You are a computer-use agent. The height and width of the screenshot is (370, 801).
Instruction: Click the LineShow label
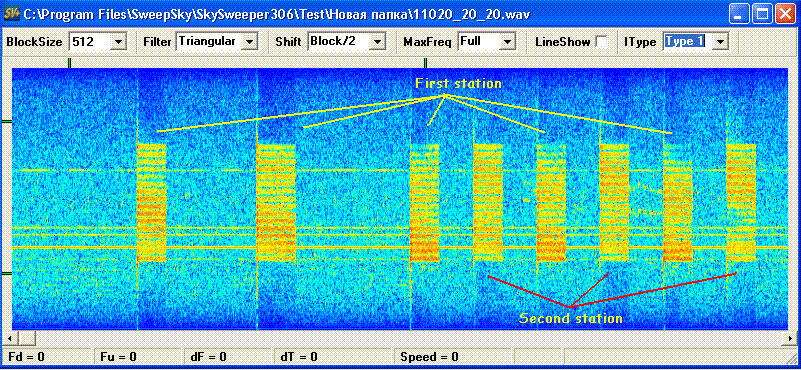pyautogui.click(x=563, y=42)
